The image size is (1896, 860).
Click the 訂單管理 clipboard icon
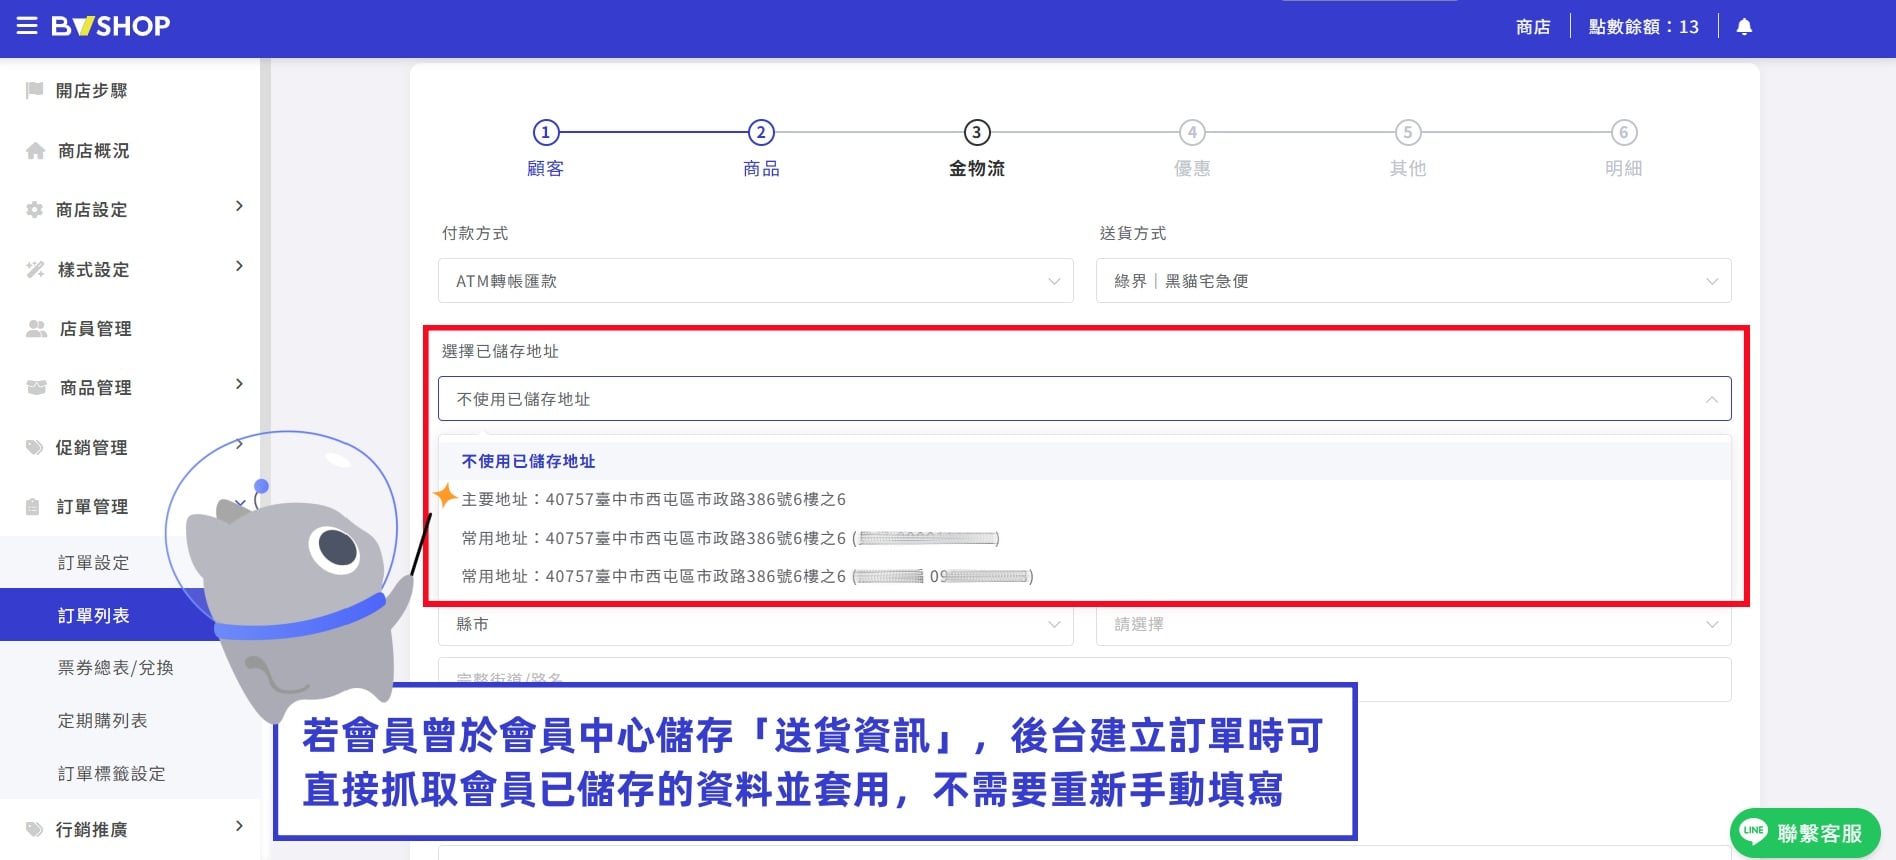click(33, 506)
